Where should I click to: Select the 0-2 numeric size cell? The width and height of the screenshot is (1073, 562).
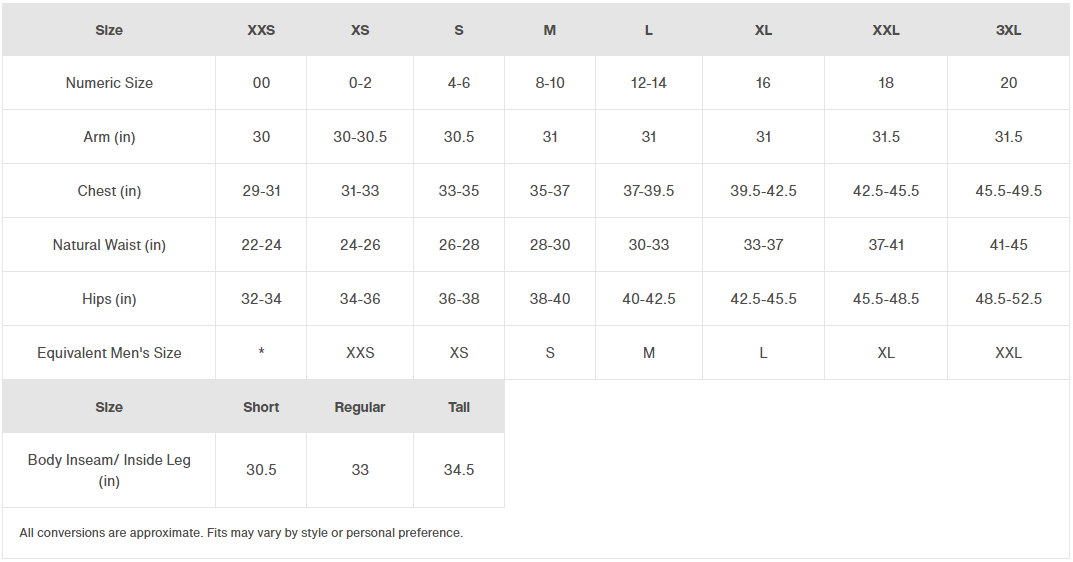point(360,83)
